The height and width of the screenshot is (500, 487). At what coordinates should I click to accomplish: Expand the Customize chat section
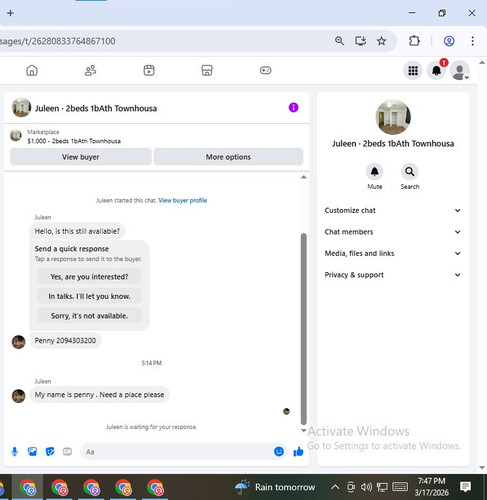click(x=393, y=210)
